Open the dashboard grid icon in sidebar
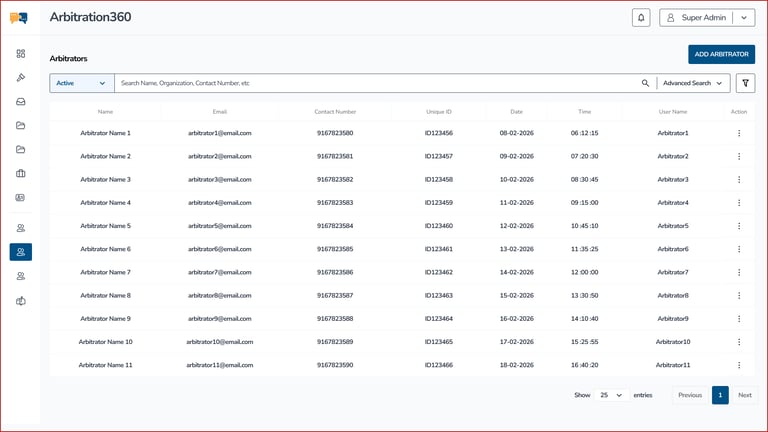The height and width of the screenshot is (432, 768). 21,53
